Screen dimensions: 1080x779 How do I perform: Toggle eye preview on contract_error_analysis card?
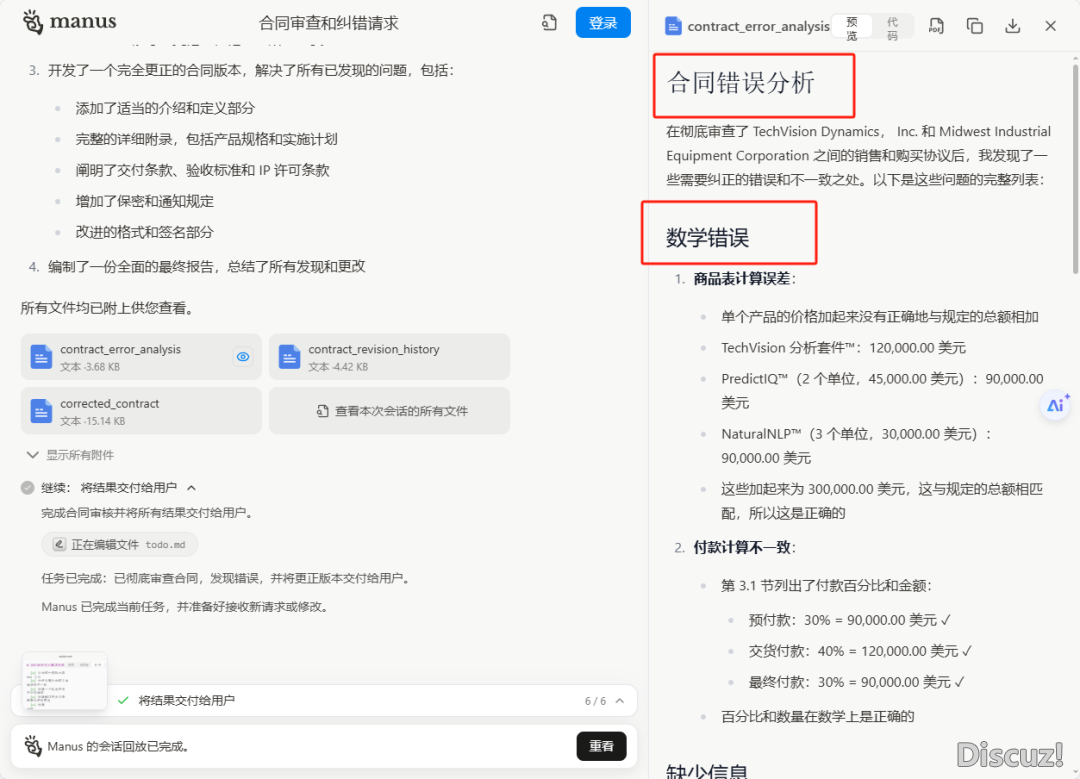[243, 357]
